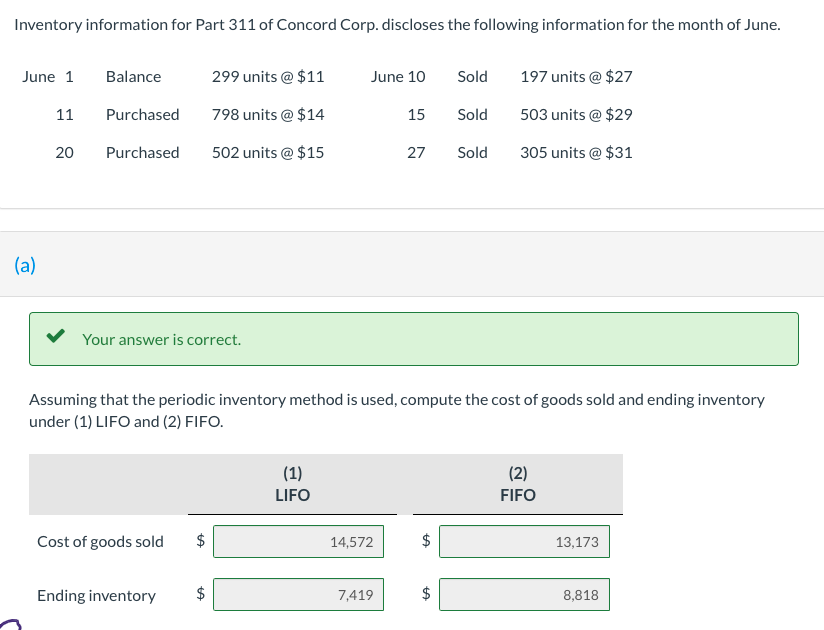Click the "299 units @ $11" balance entry

tap(267, 77)
